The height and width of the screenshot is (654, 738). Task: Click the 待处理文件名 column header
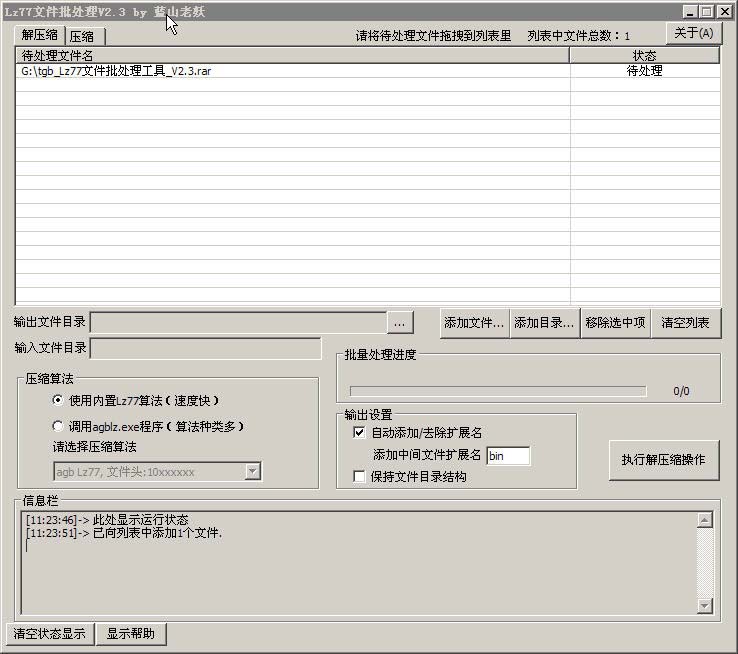pos(292,56)
